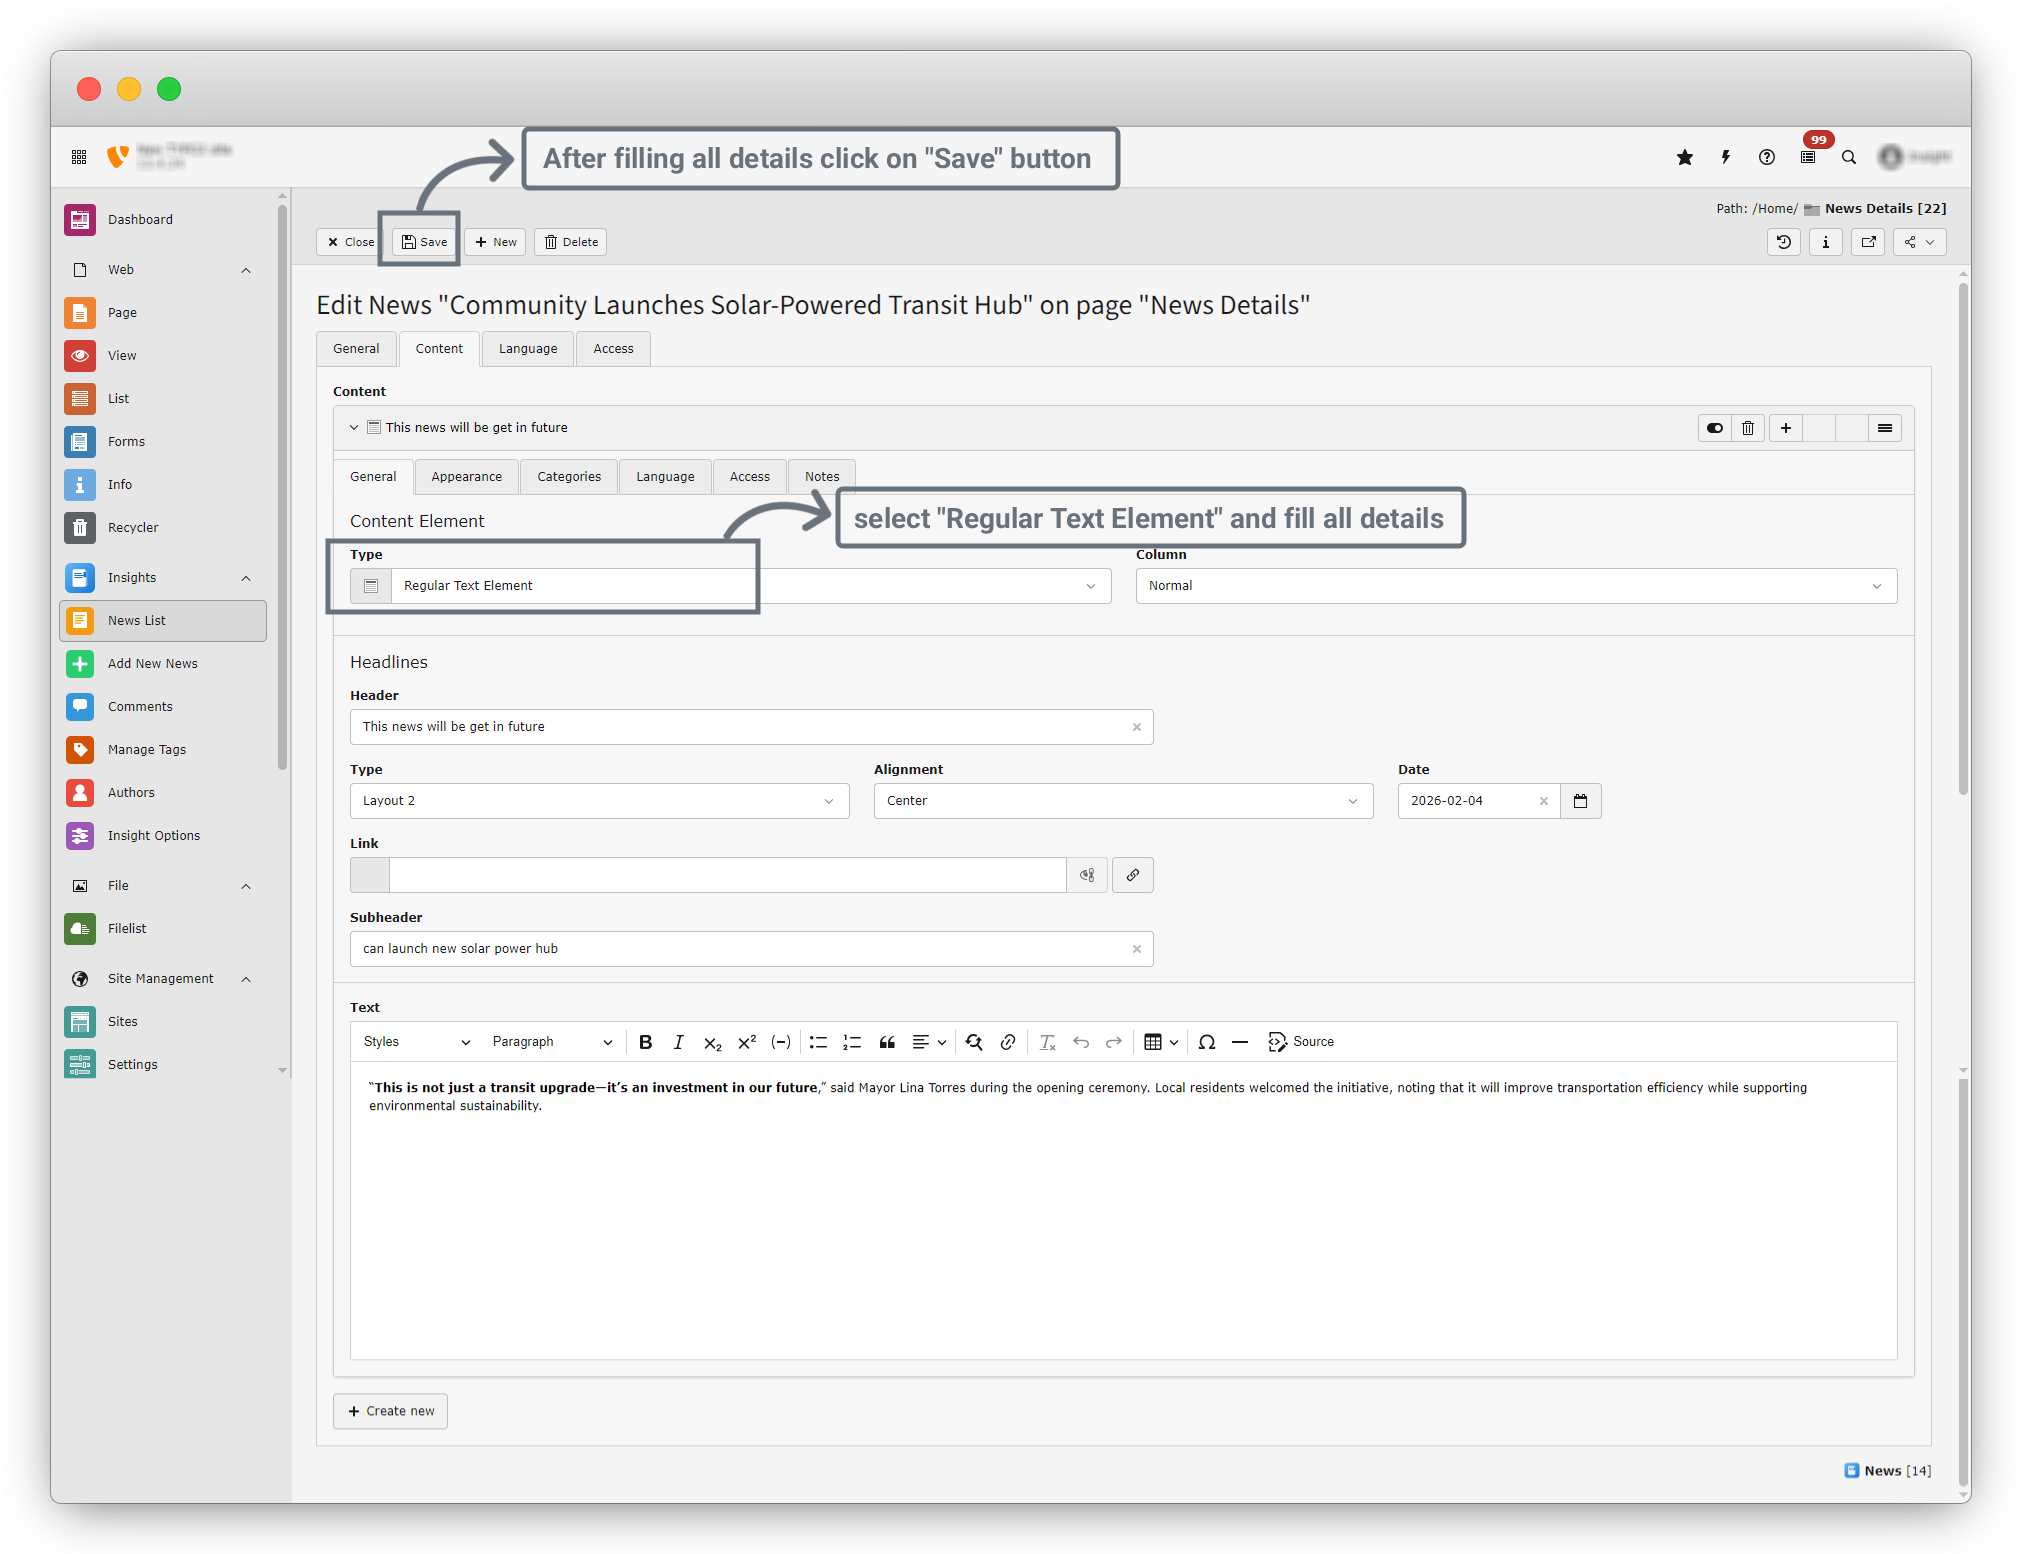The height and width of the screenshot is (1554, 2022).
Task: Click the main content vertical scrollbar
Action: [x=1963, y=540]
